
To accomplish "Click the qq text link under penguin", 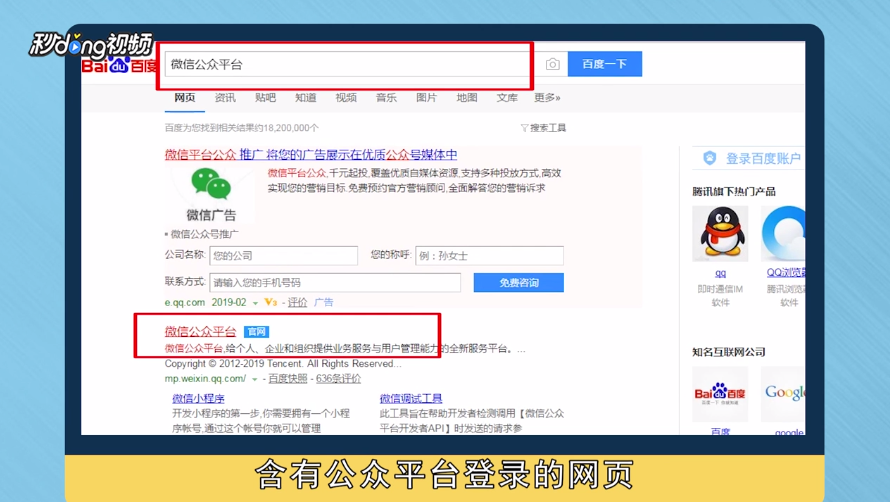I will 720,273.
